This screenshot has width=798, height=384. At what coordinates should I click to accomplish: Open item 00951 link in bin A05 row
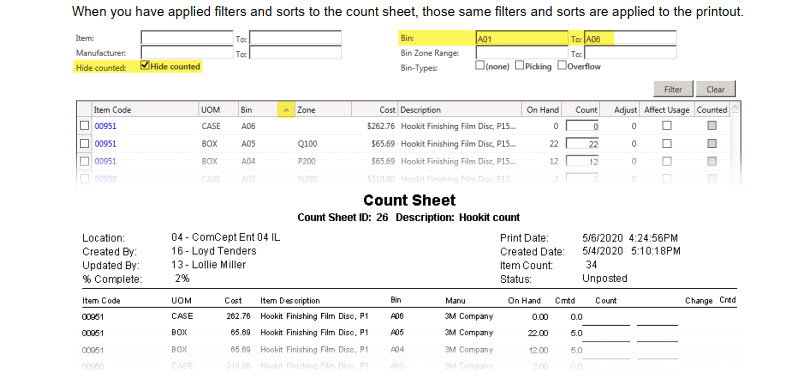tap(105, 144)
